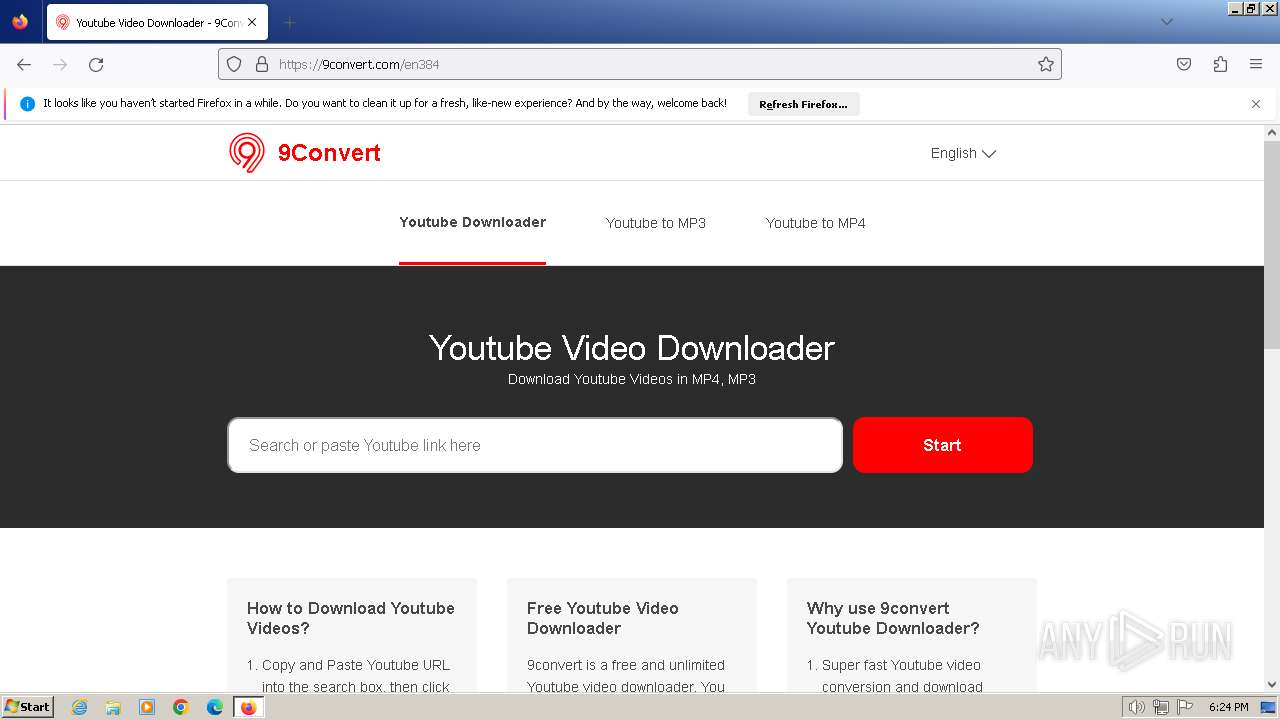
Task: Dismiss the Firefox notification bar
Action: click(x=1256, y=104)
